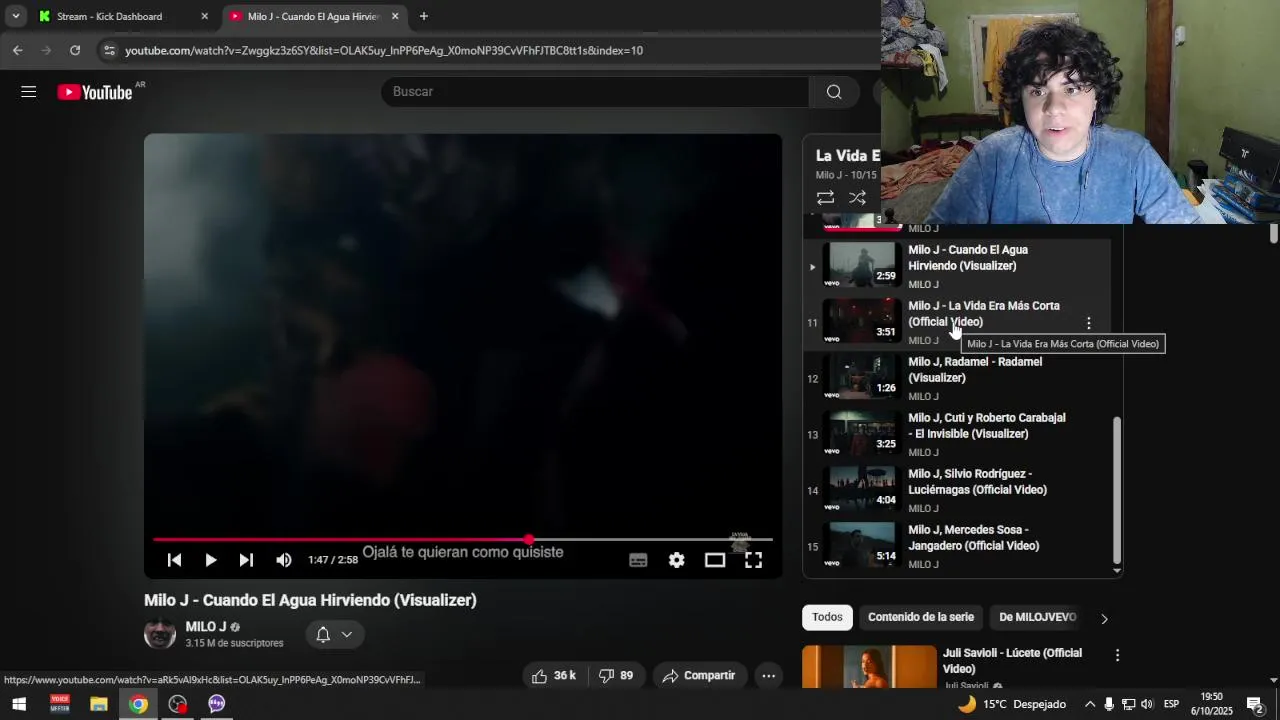Focus the Buscar search field
Image resolution: width=1280 pixels, height=720 pixels.
[x=595, y=92]
